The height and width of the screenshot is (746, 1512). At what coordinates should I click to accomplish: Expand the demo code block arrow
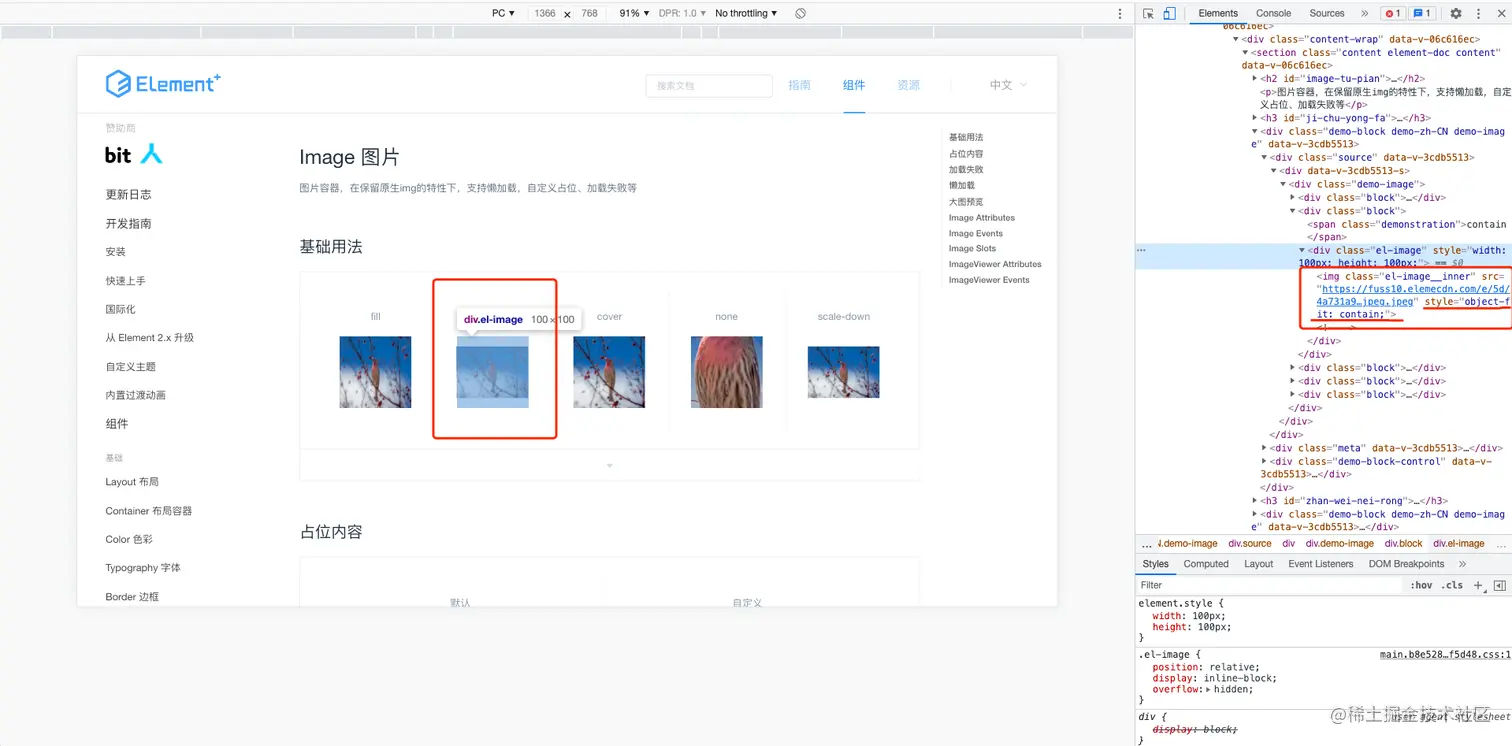pyautogui.click(x=609, y=465)
